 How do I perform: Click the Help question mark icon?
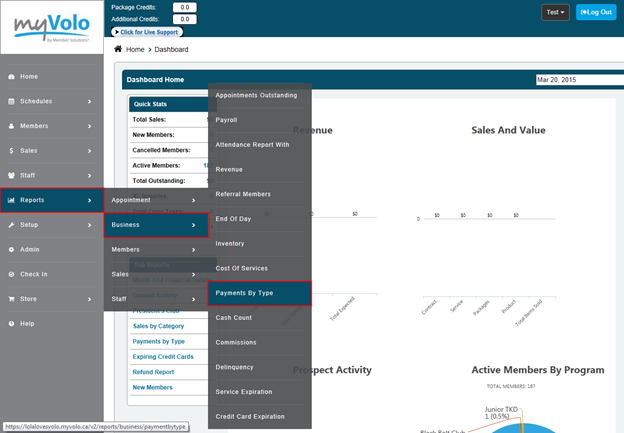(x=11, y=323)
